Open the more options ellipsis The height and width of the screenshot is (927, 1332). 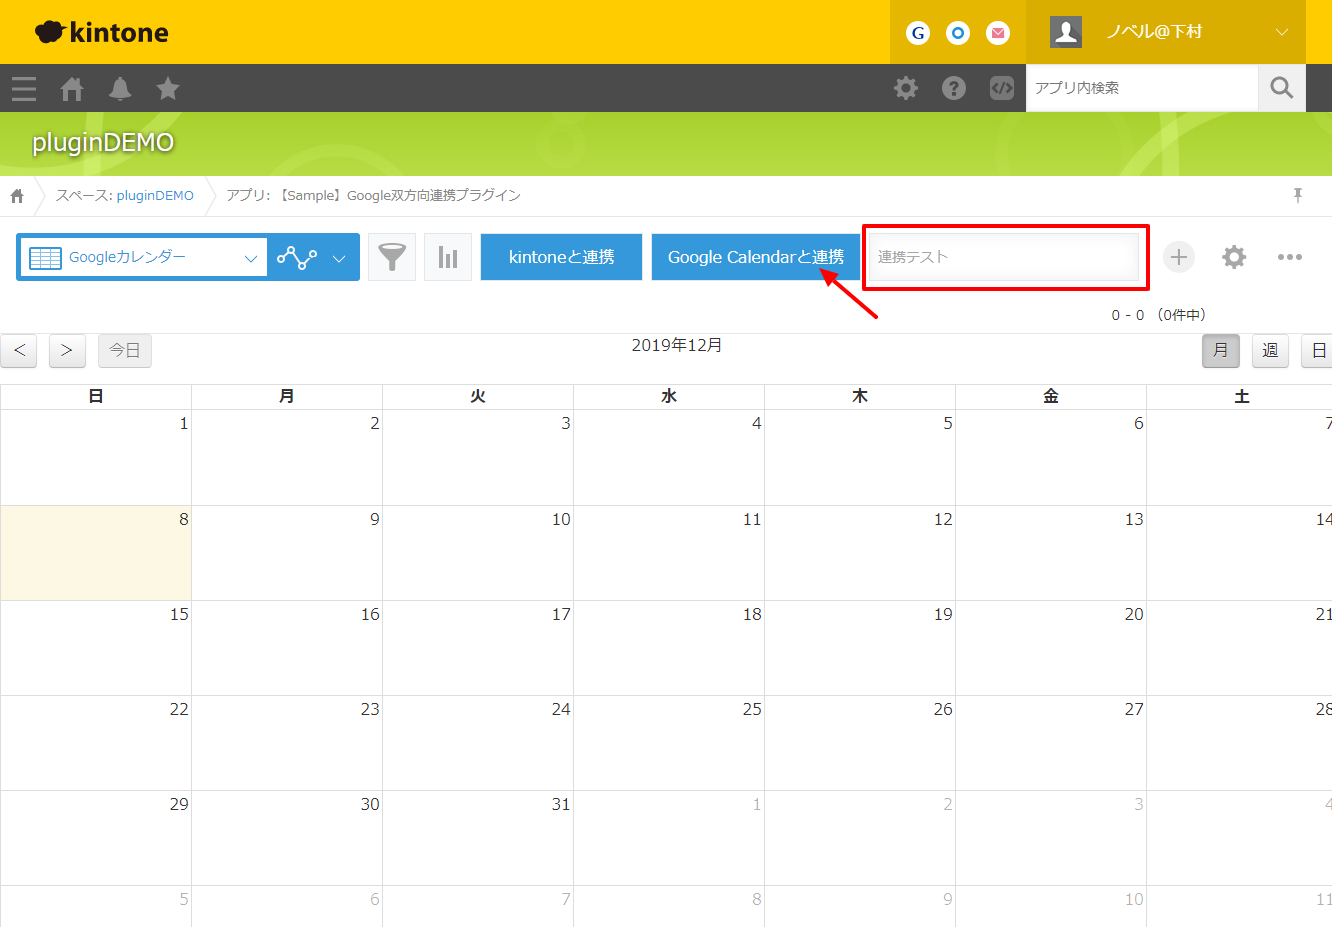(x=1290, y=257)
